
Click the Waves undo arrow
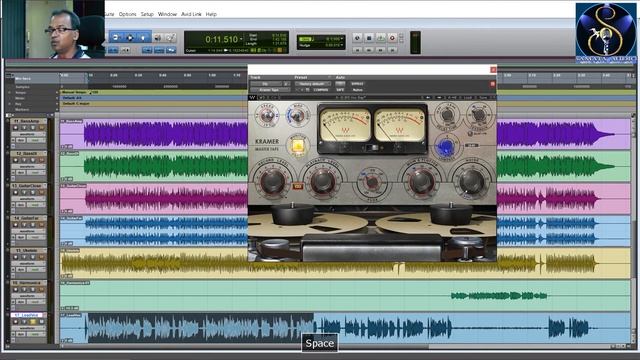pos(262,98)
